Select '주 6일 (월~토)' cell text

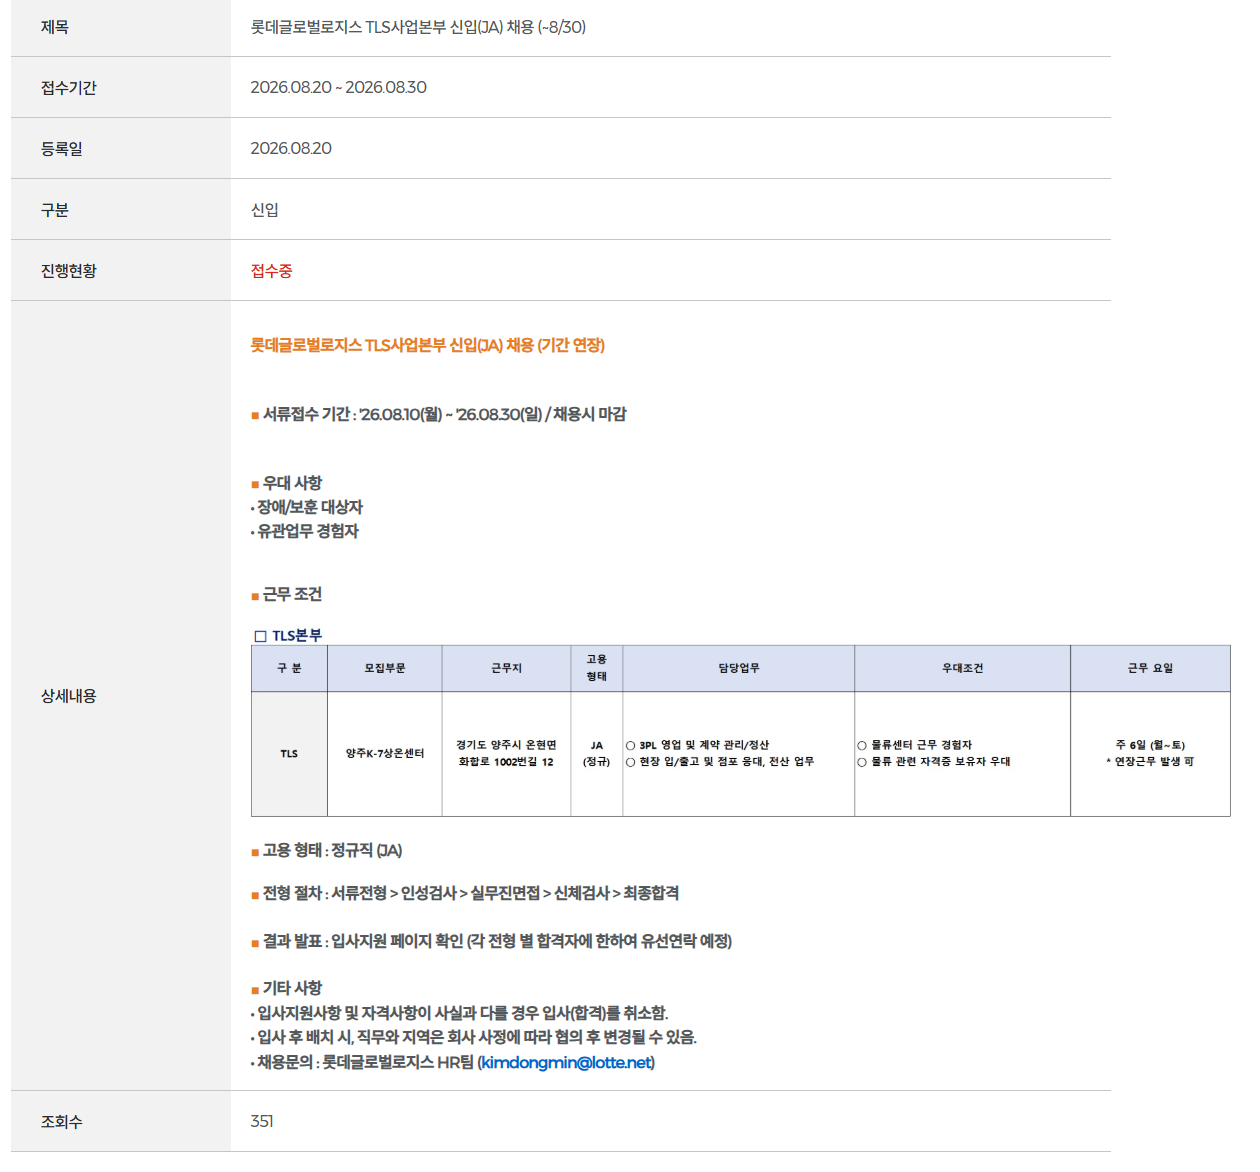1150,745
